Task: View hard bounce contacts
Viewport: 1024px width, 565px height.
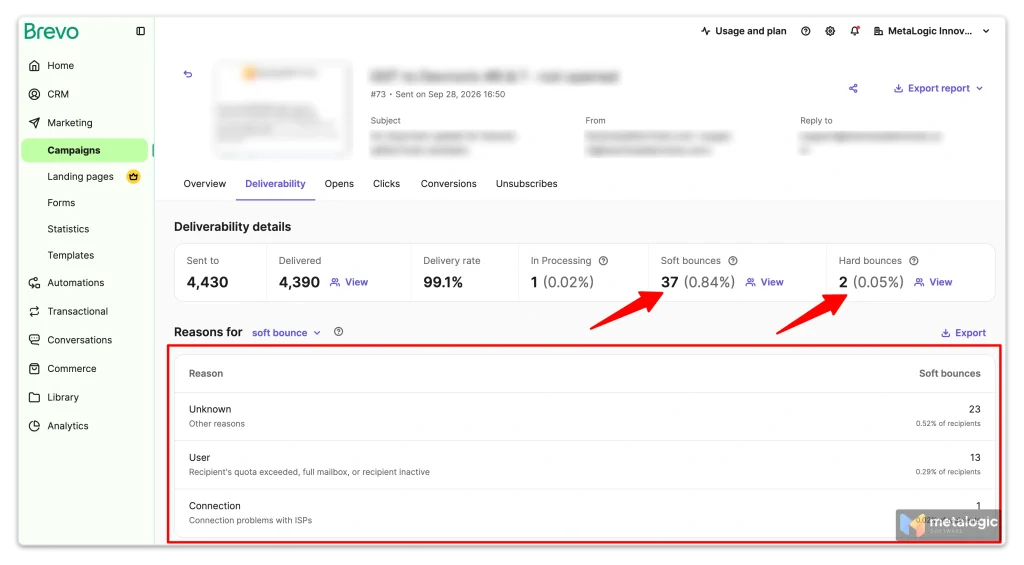Action: (x=933, y=282)
